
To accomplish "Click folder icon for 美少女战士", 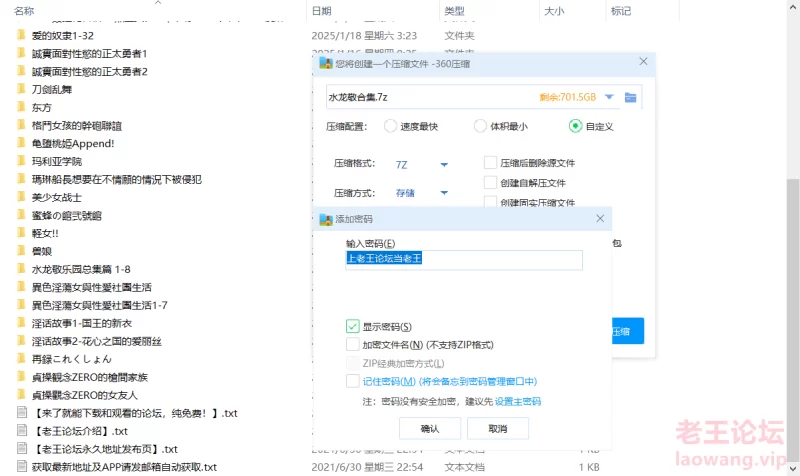I will [x=21, y=197].
